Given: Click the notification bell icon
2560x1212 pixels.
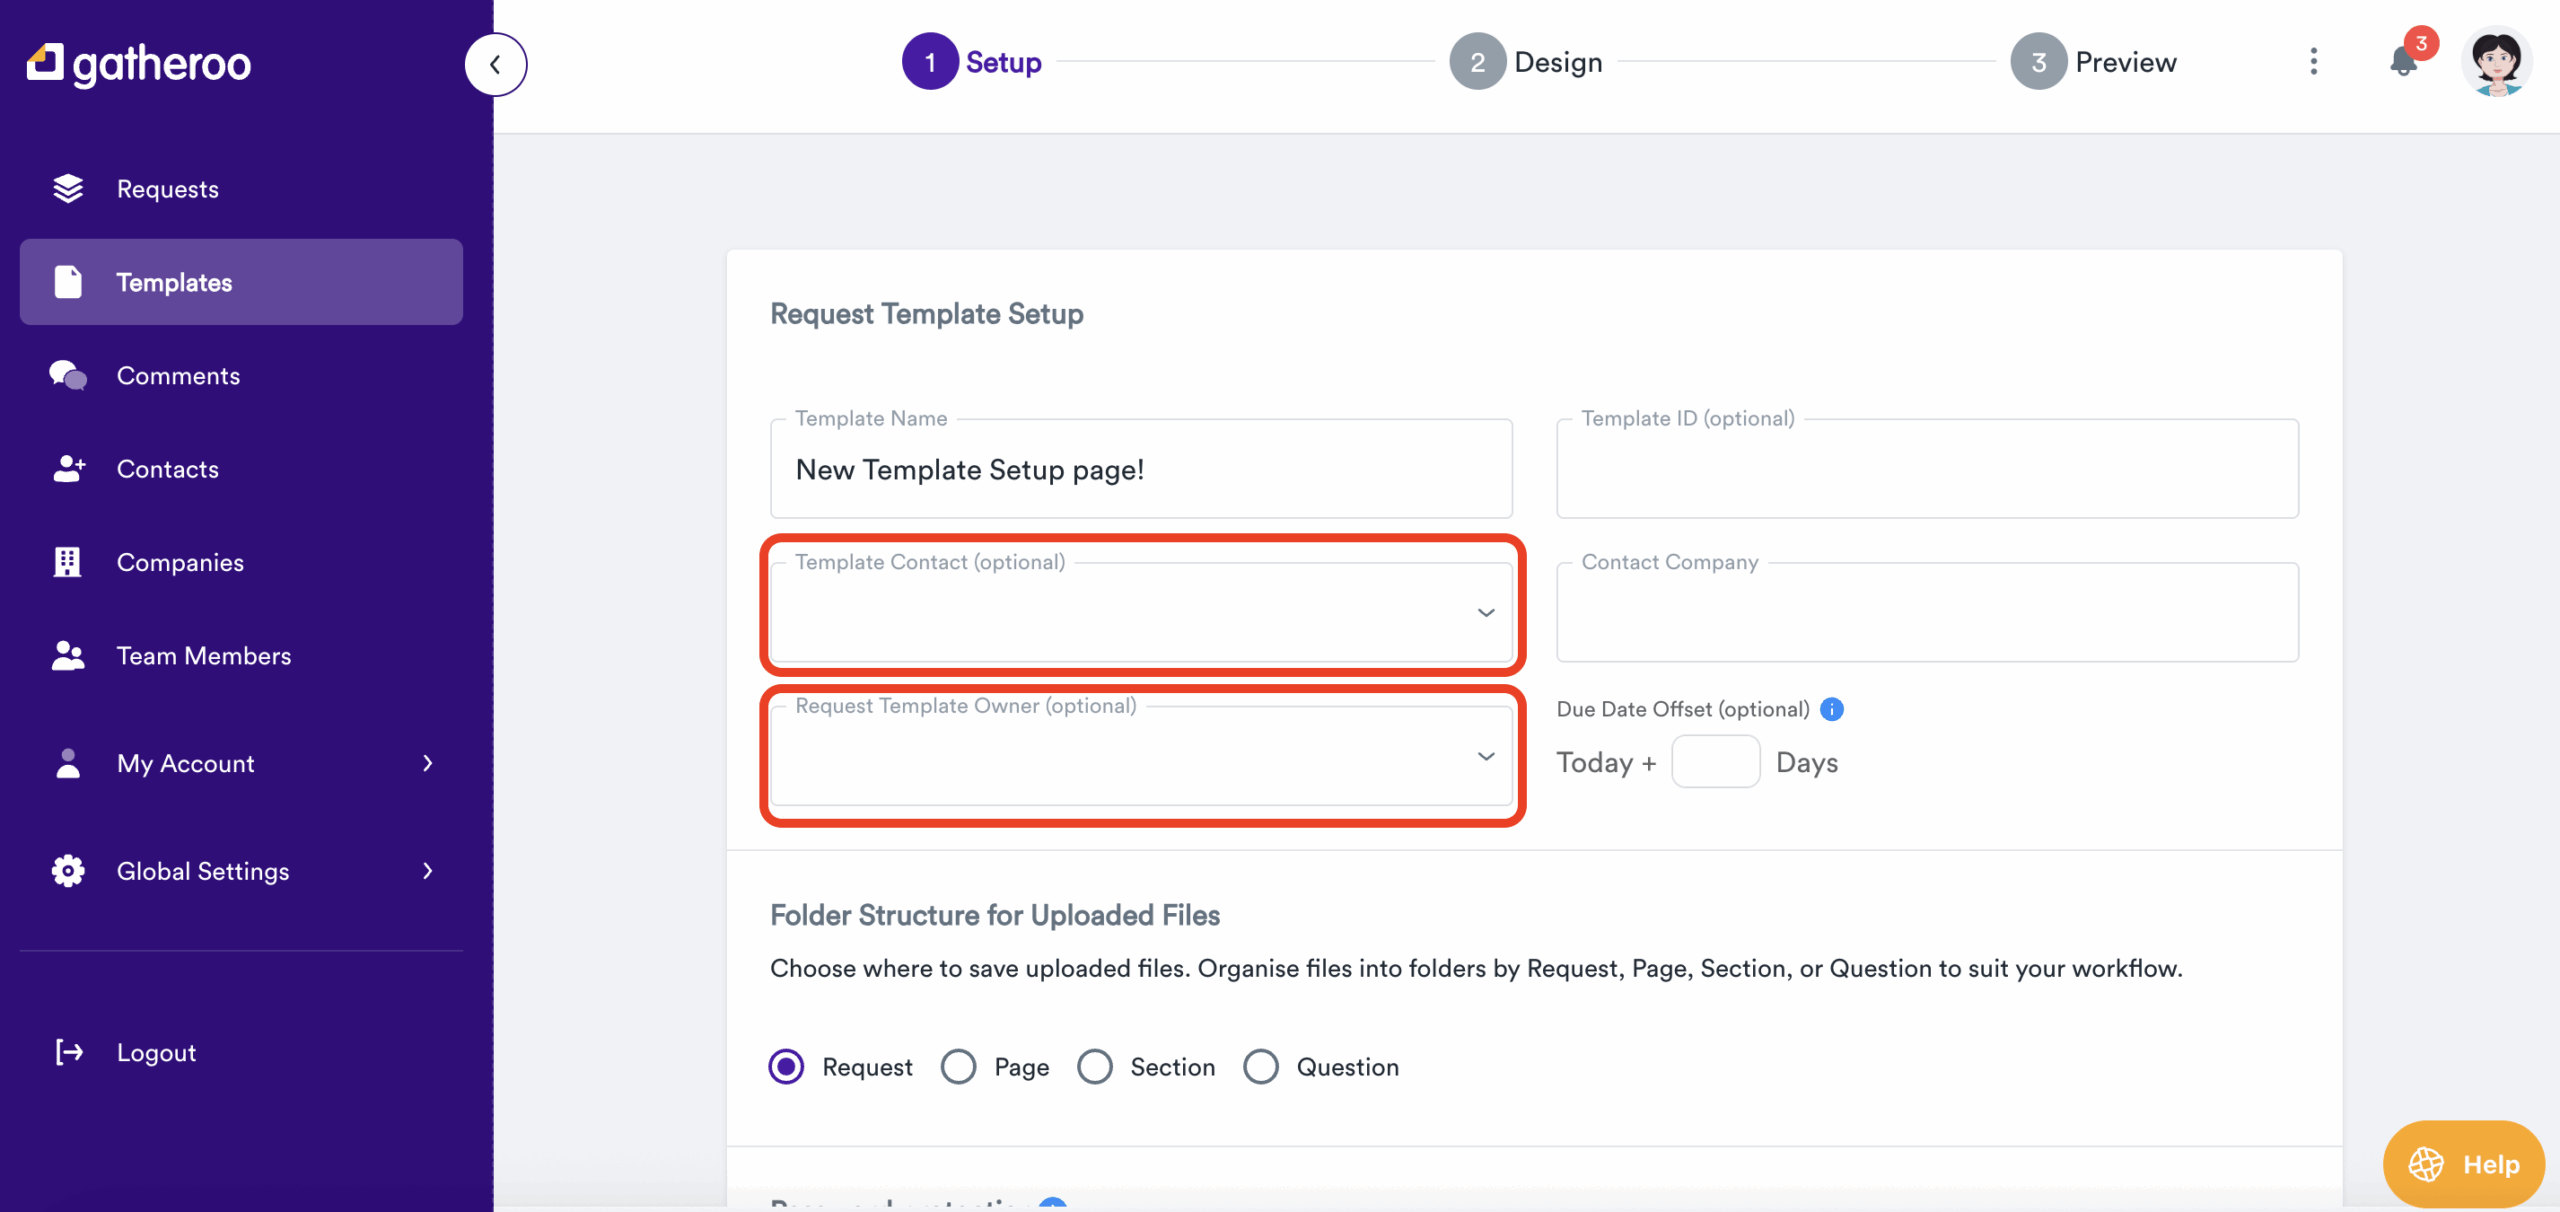Looking at the screenshot, I should [x=2403, y=62].
